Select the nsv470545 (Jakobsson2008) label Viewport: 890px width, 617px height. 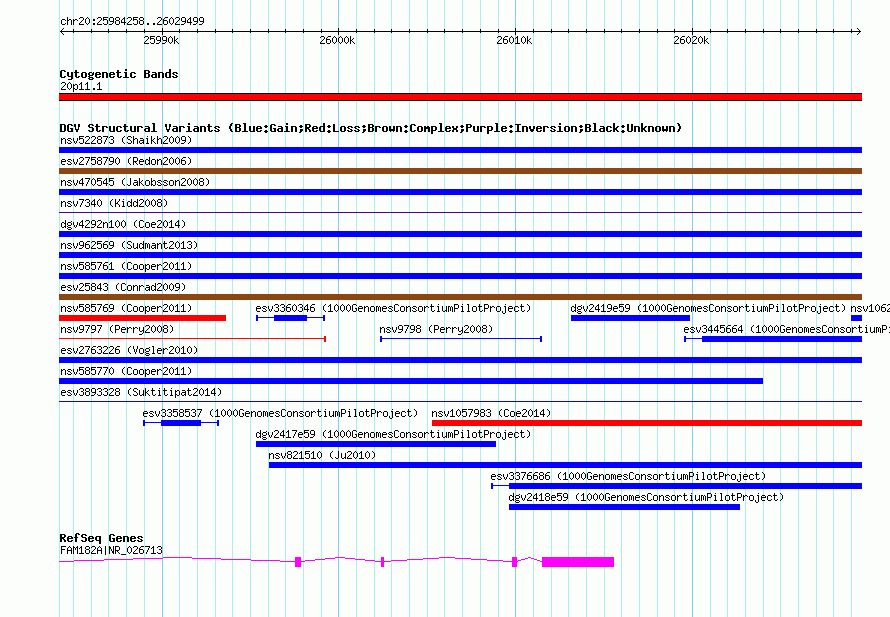[x=135, y=182]
